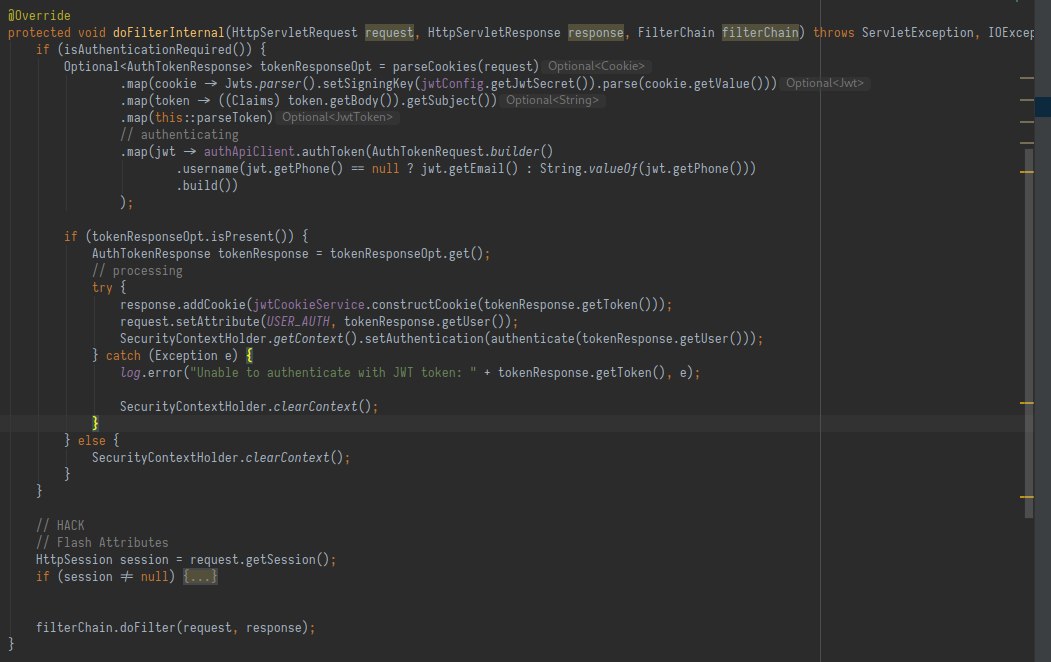Screen dimensions: 1051x662
Task: Click Jwts.parser() in the first map call
Action: (x=270, y=84)
